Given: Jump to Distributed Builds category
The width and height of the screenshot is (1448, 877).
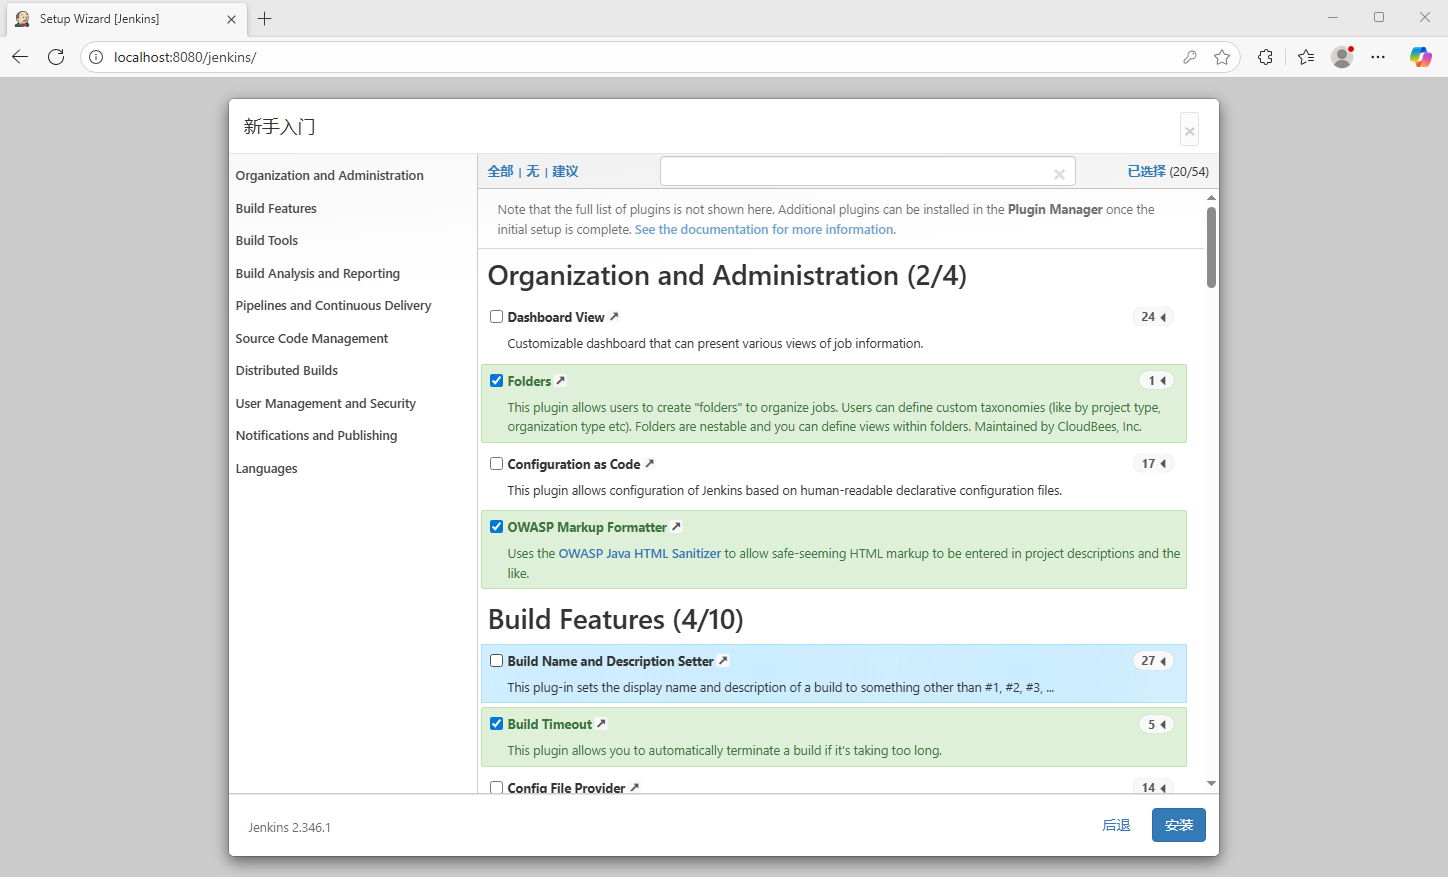Looking at the screenshot, I should (x=287, y=370).
